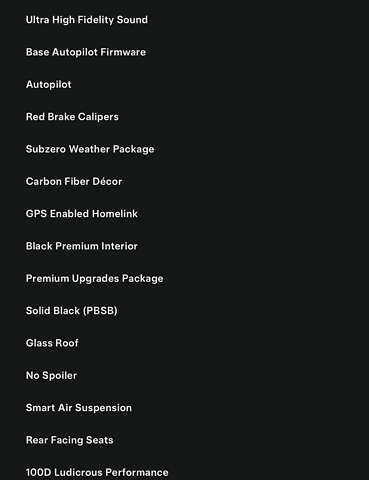The width and height of the screenshot is (369, 480).
Task: Select Ultra High Fidelity Sound item
Action: 87,20
